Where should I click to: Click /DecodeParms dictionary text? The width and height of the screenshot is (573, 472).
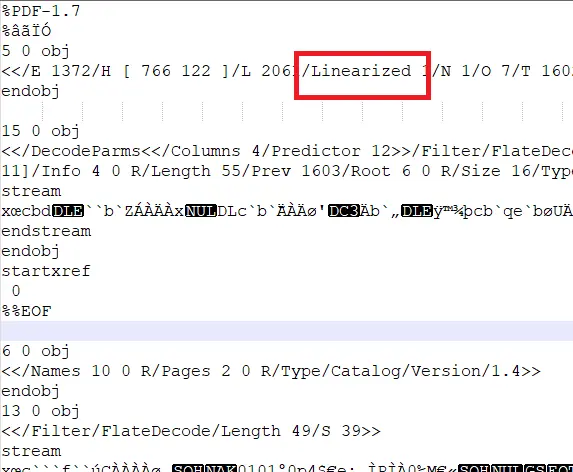pos(81,151)
